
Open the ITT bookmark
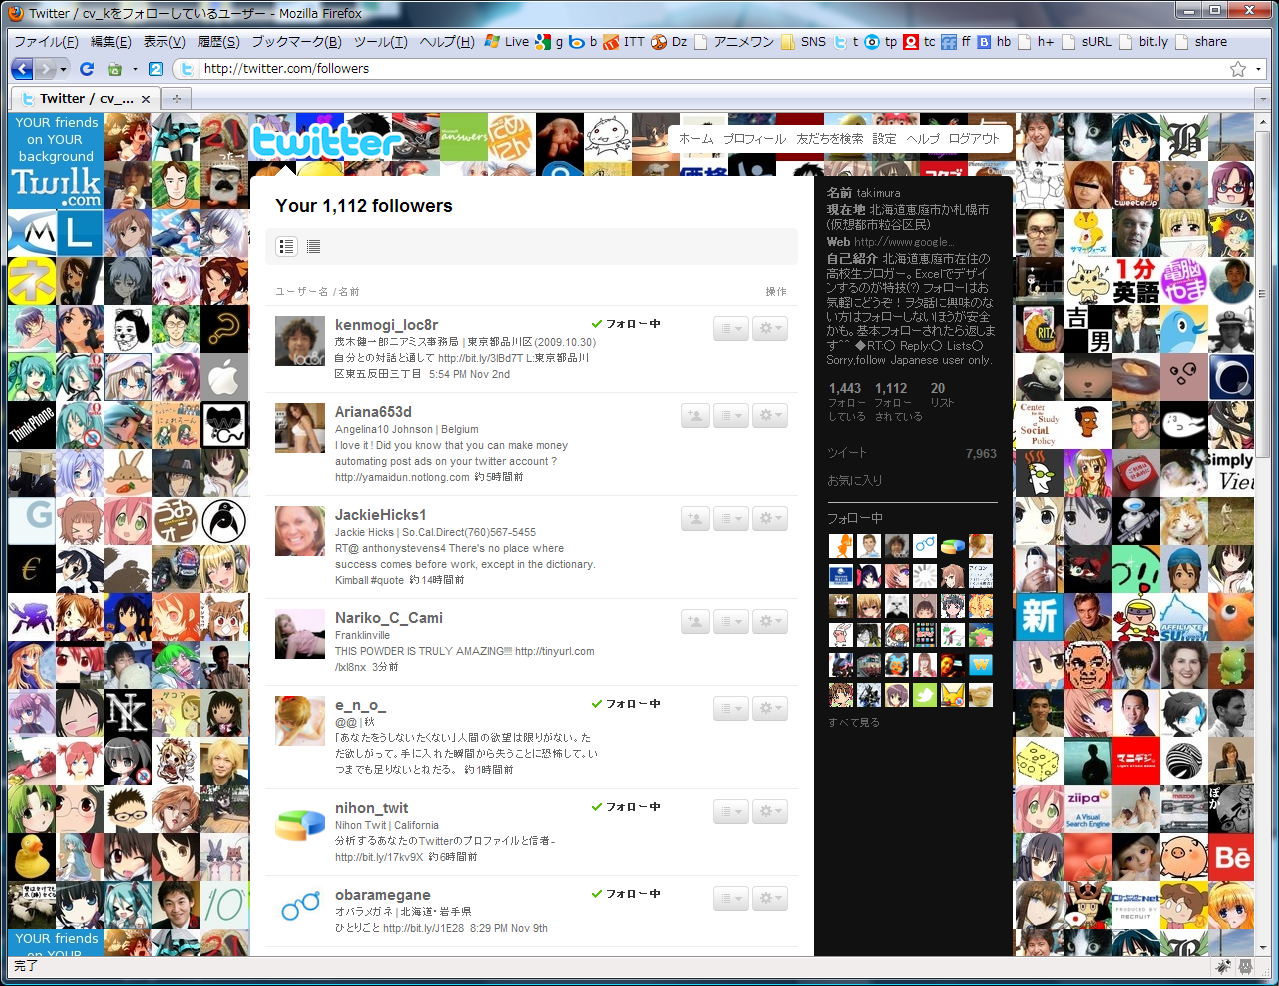click(x=625, y=42)
